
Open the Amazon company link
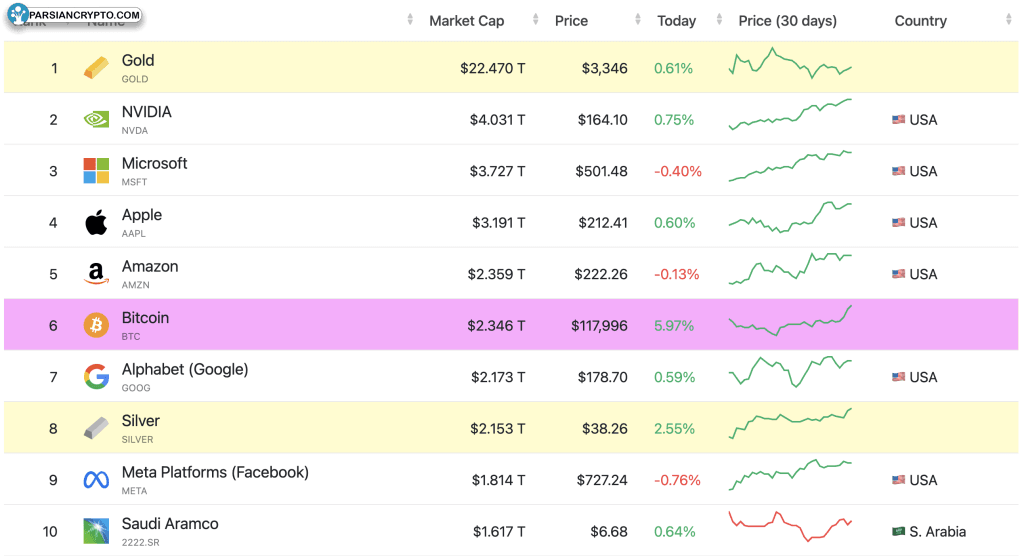pyautogui.click(x=150, y=267)
